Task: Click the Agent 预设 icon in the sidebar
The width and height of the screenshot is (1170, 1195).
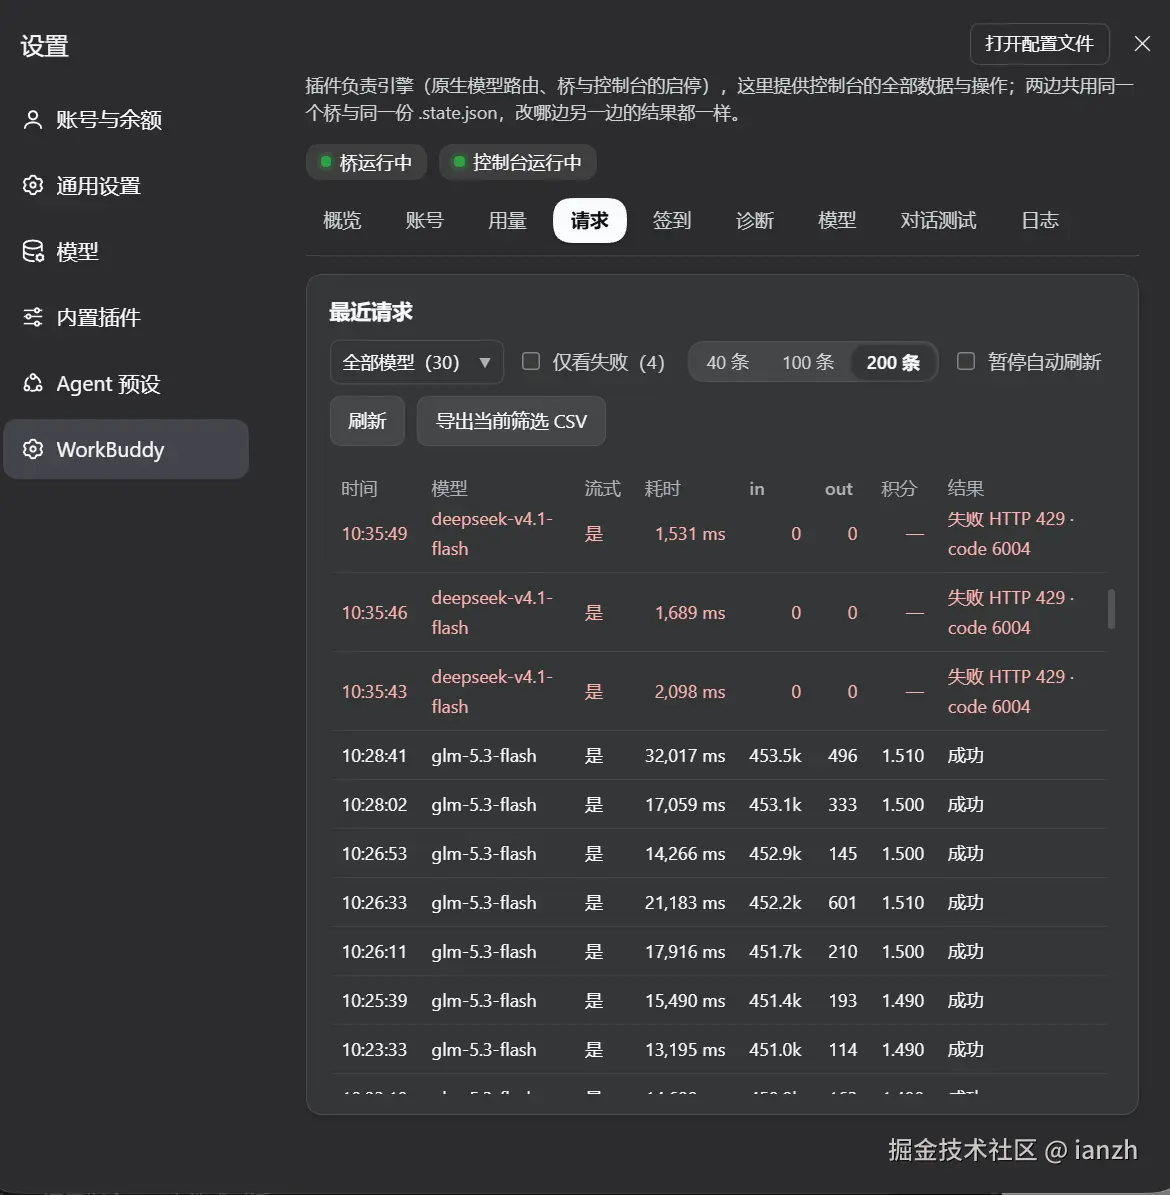Action: [x=33, y=383]
